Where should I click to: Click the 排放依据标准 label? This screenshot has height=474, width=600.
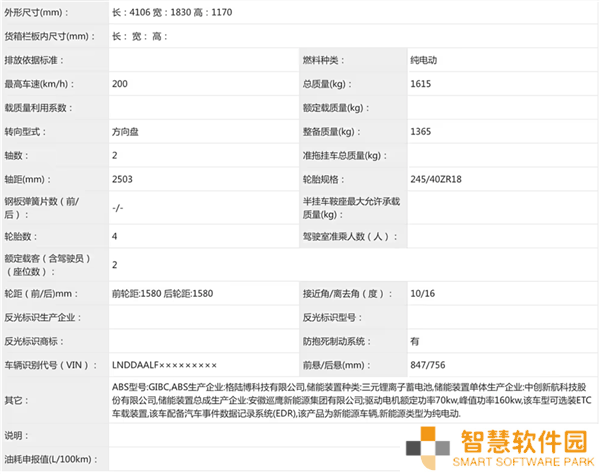pos(34,60)
